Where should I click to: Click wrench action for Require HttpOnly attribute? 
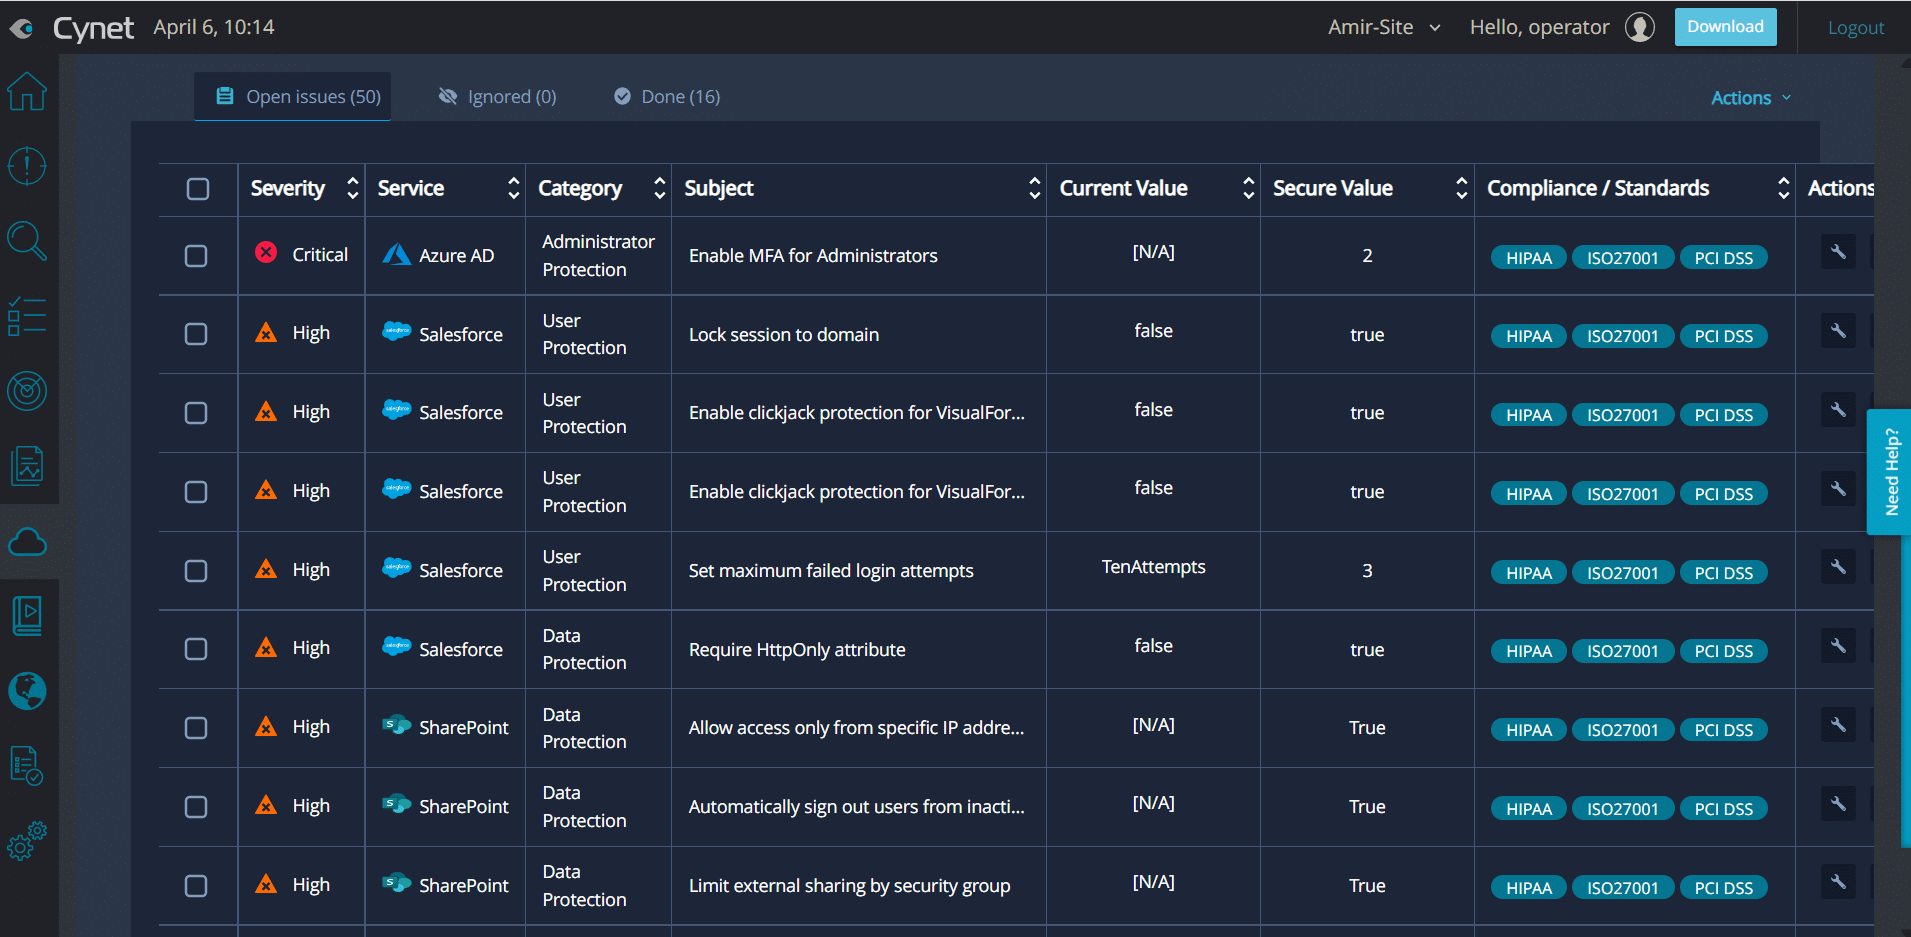point(1838,646)
